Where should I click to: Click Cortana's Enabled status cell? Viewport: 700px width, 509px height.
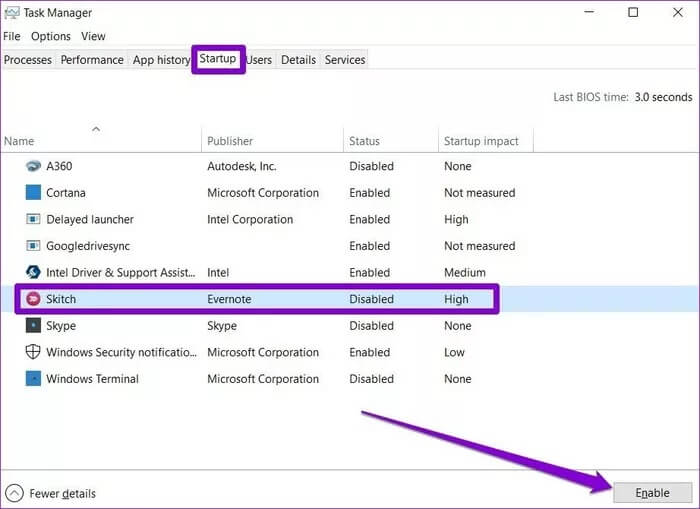370,192
